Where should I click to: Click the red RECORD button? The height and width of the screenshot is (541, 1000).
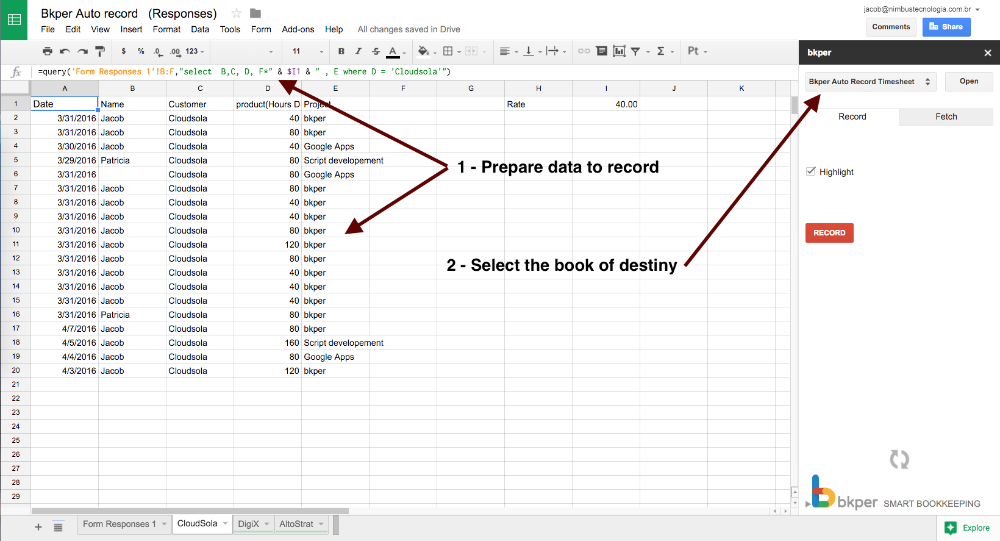click(x=829, y=233)
